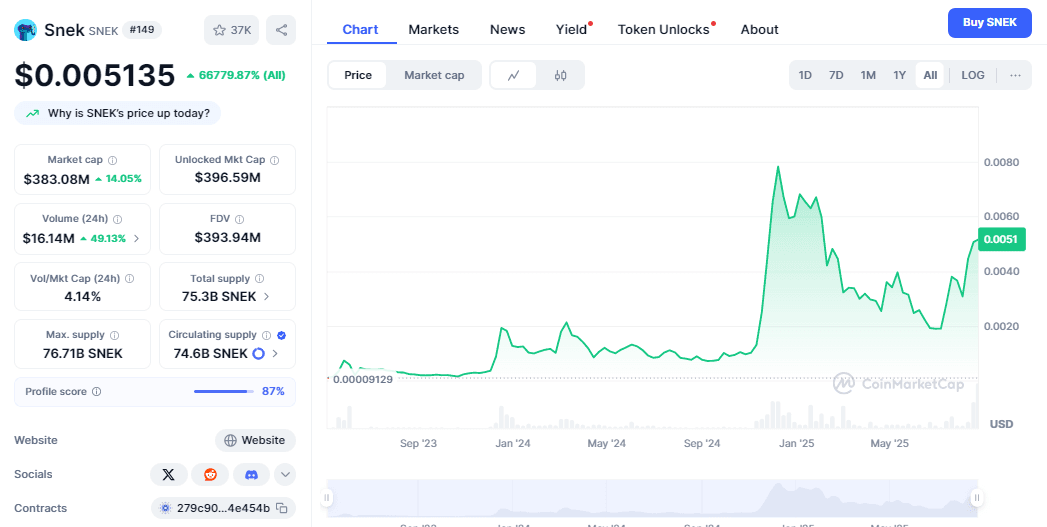Click the 66779.87% (All) change text
The image size is (1047, 527).
pyautogui.click(x=236, y=75)
